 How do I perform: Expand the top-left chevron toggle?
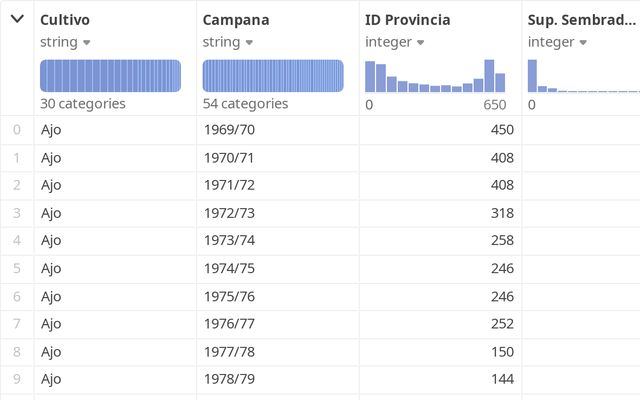(x=17, y=19)
